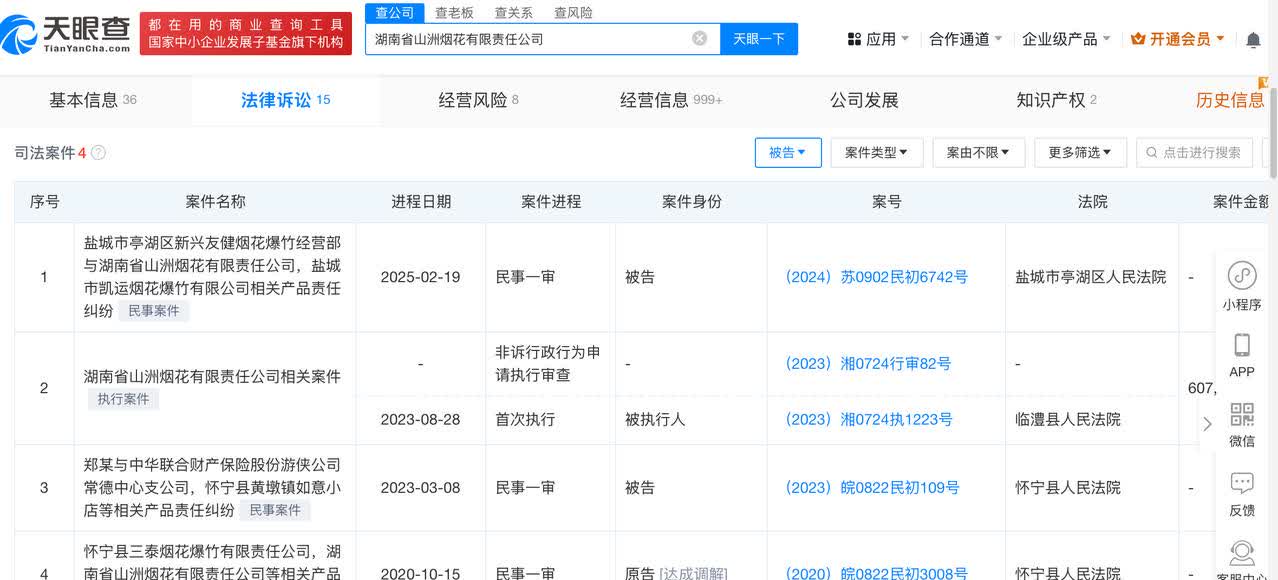
Task: Click the 被执行人 identity cell
Action: point(655,419)
